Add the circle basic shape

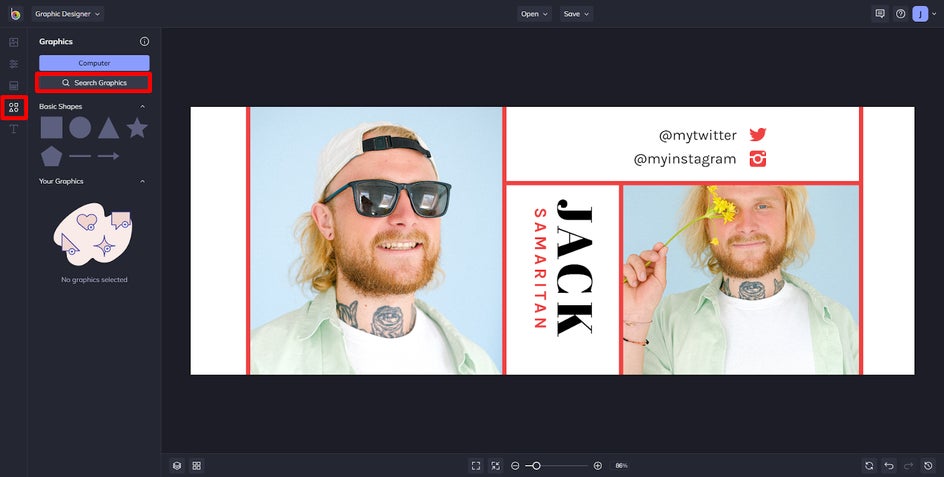coord(80,128)
